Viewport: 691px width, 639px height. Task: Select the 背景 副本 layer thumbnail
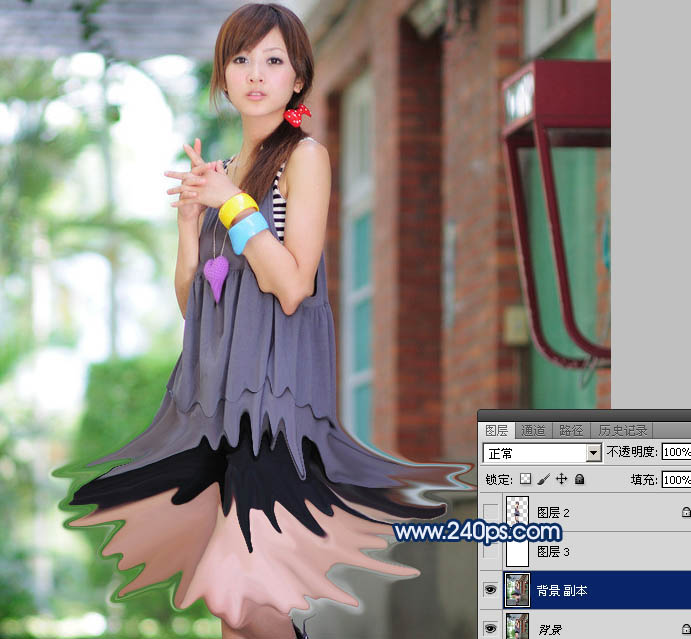click(x=517, y=590)
